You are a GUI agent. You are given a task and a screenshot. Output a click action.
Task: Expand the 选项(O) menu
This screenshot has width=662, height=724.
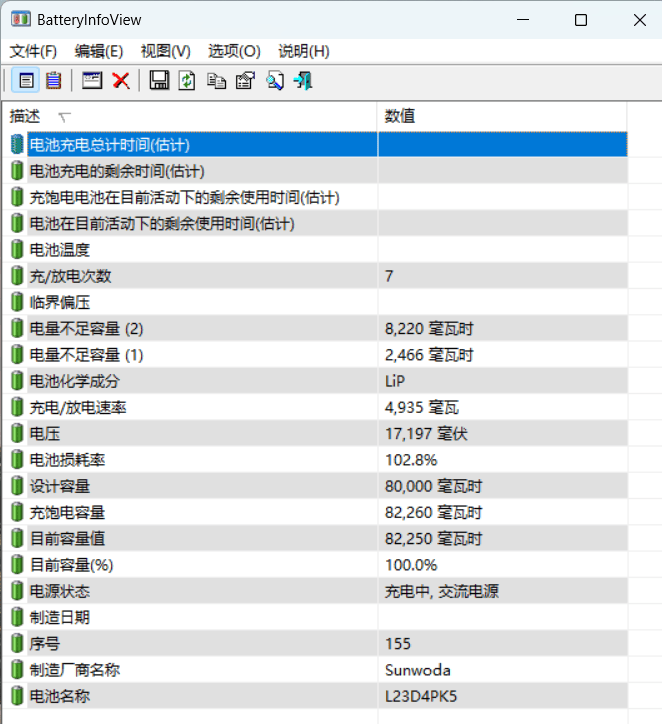coord(234,51)
